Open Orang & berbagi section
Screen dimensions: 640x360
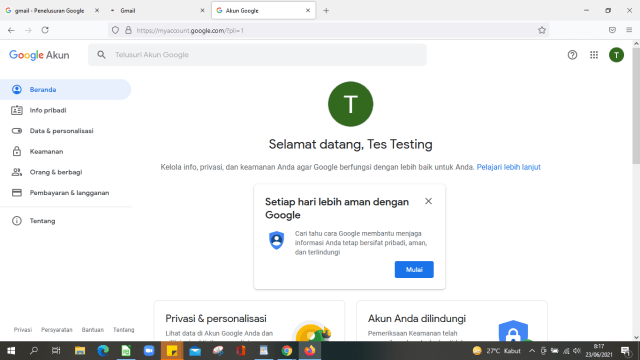click(x=65, y=172)
